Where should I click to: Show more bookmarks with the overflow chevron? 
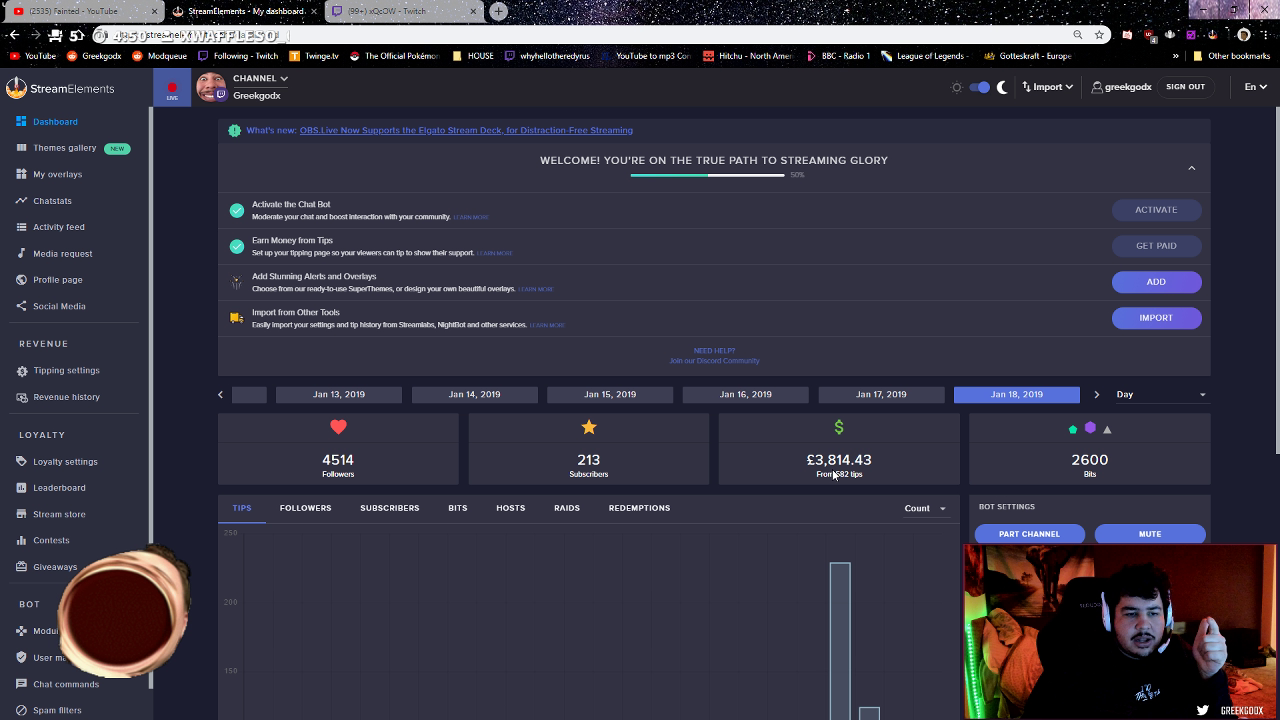tap(1176, 56)
